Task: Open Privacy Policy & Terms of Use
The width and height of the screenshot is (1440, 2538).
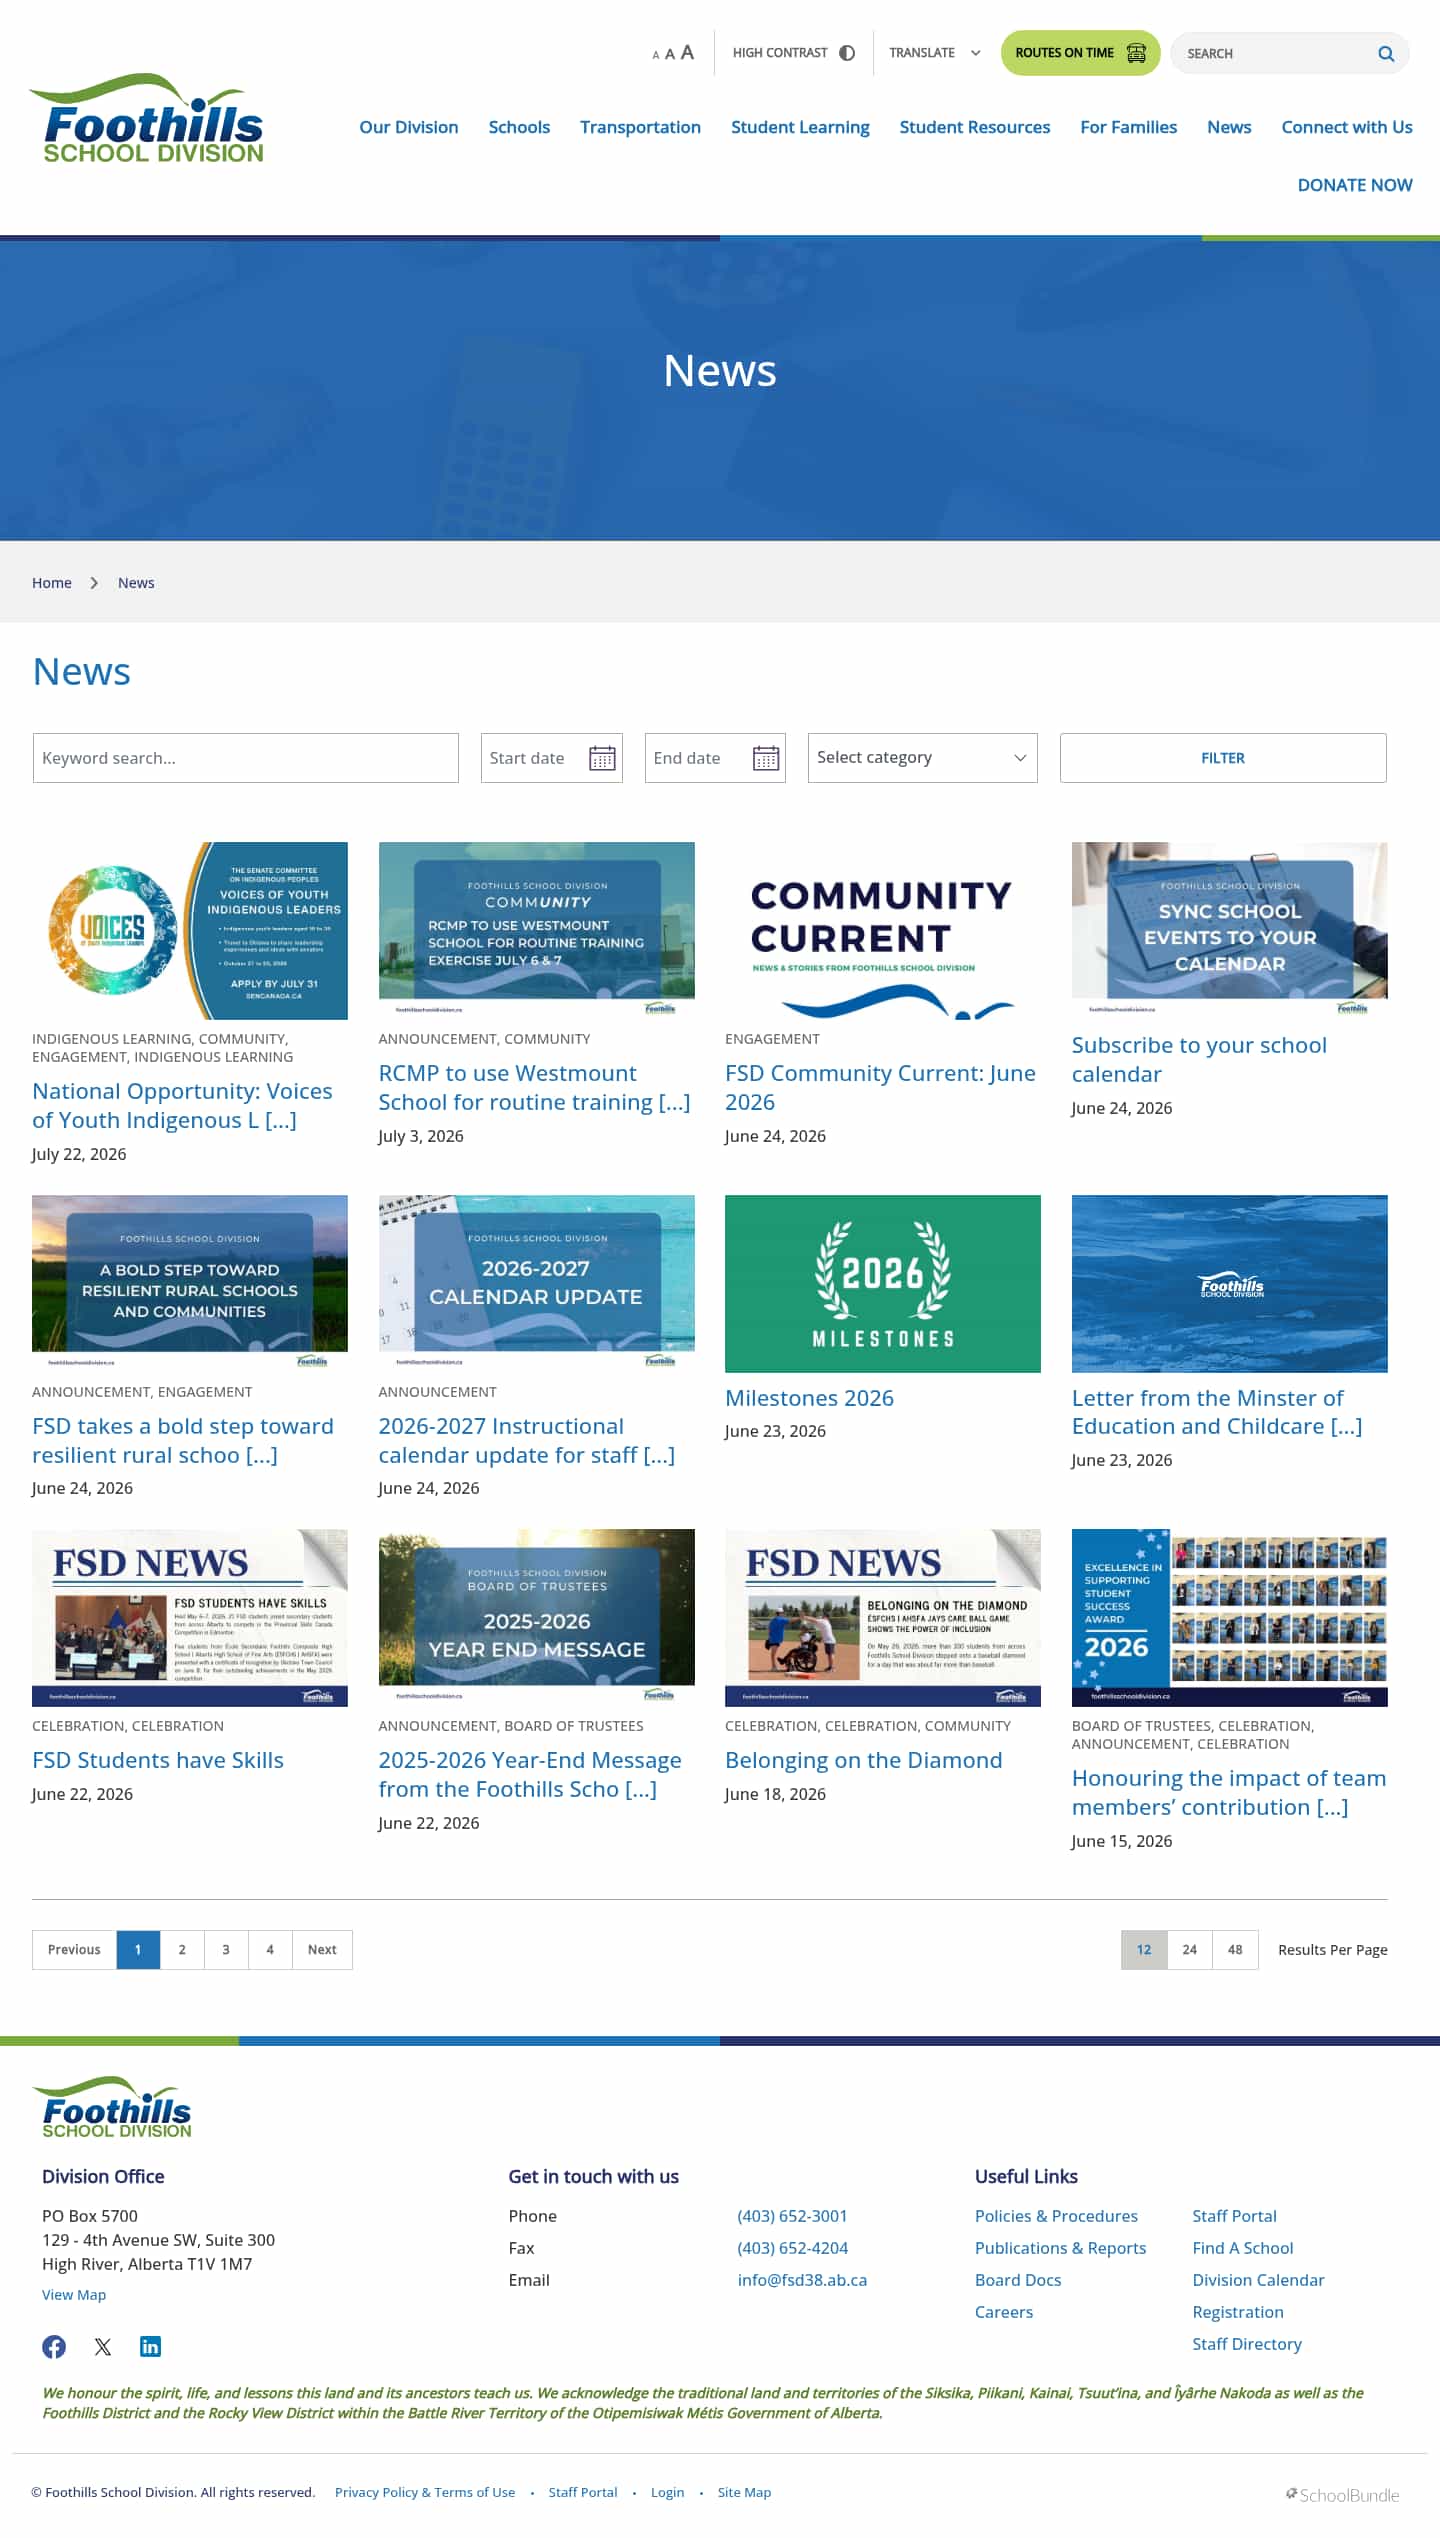Action: (425, 2492)
